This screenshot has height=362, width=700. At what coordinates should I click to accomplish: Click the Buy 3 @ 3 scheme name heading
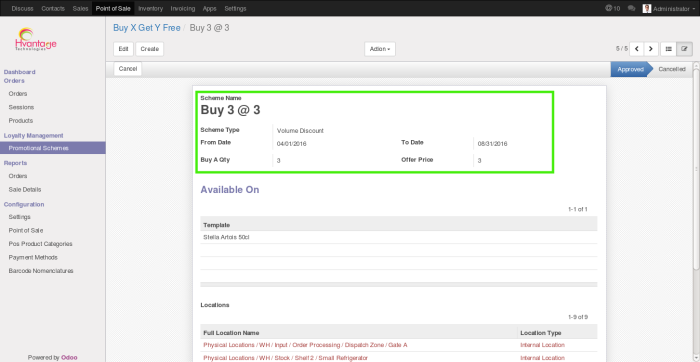[230, 110]
